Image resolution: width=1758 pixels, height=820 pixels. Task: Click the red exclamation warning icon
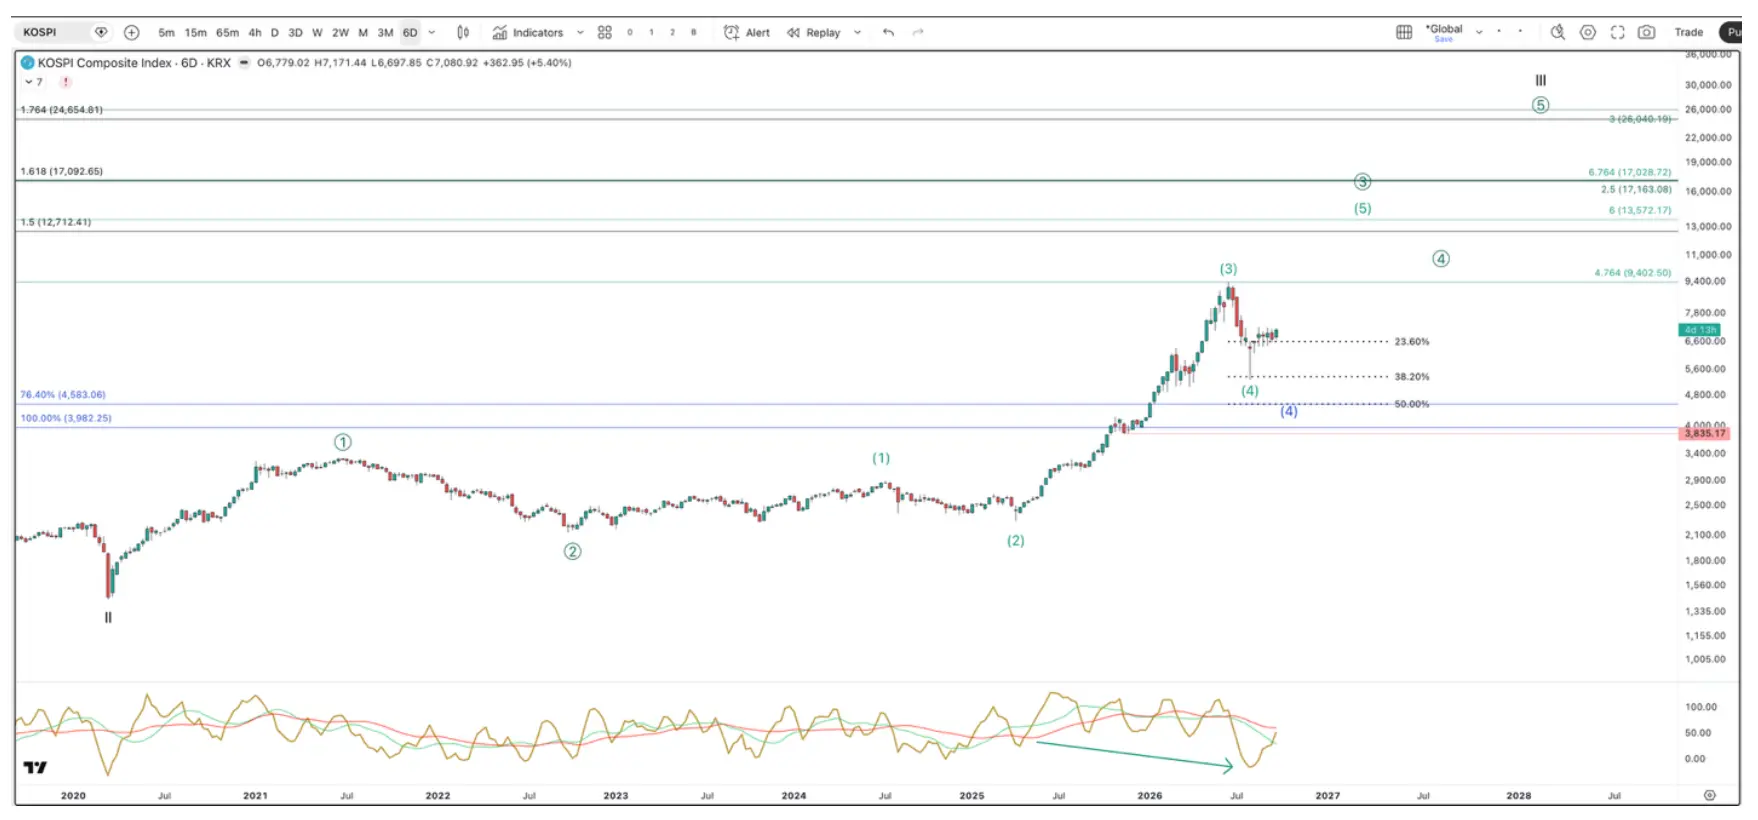coord(65,82)
